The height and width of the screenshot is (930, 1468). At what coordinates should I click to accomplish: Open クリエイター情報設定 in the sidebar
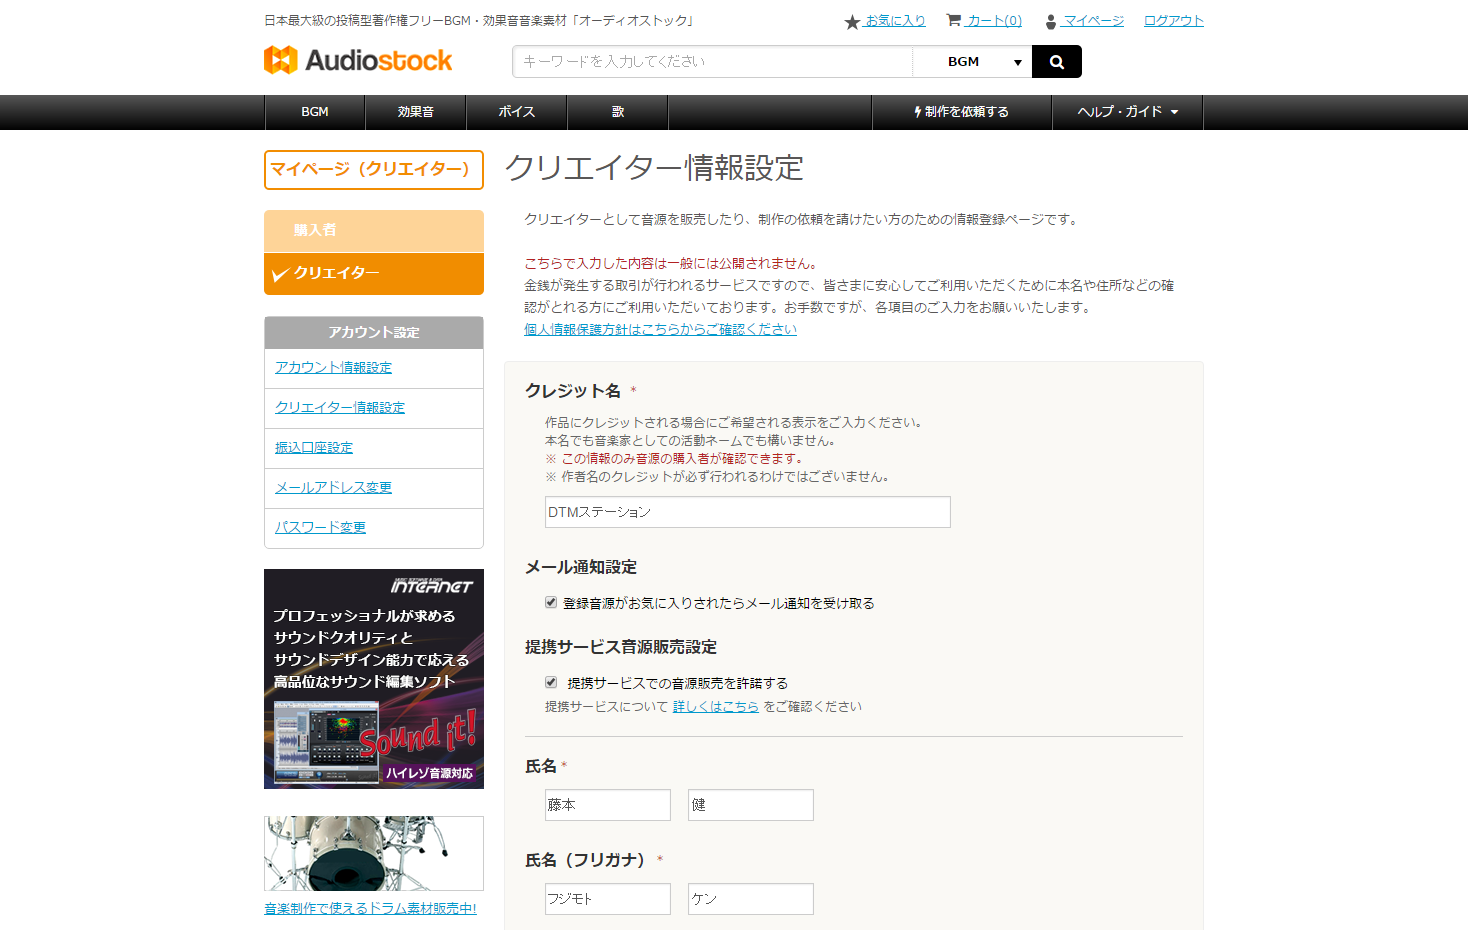[340, 407]
